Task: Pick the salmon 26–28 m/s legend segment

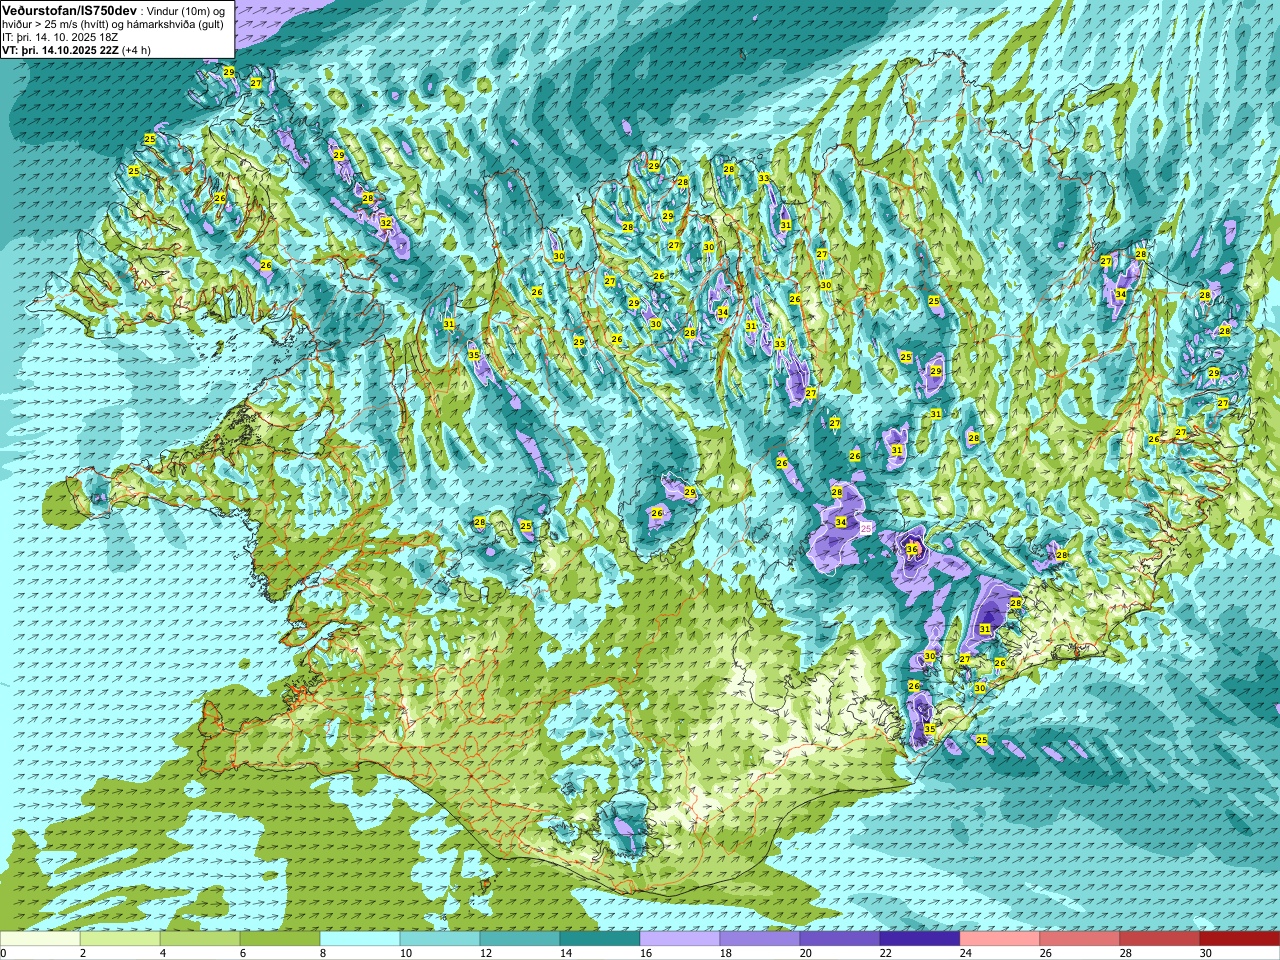Action: coord(1080,939)
